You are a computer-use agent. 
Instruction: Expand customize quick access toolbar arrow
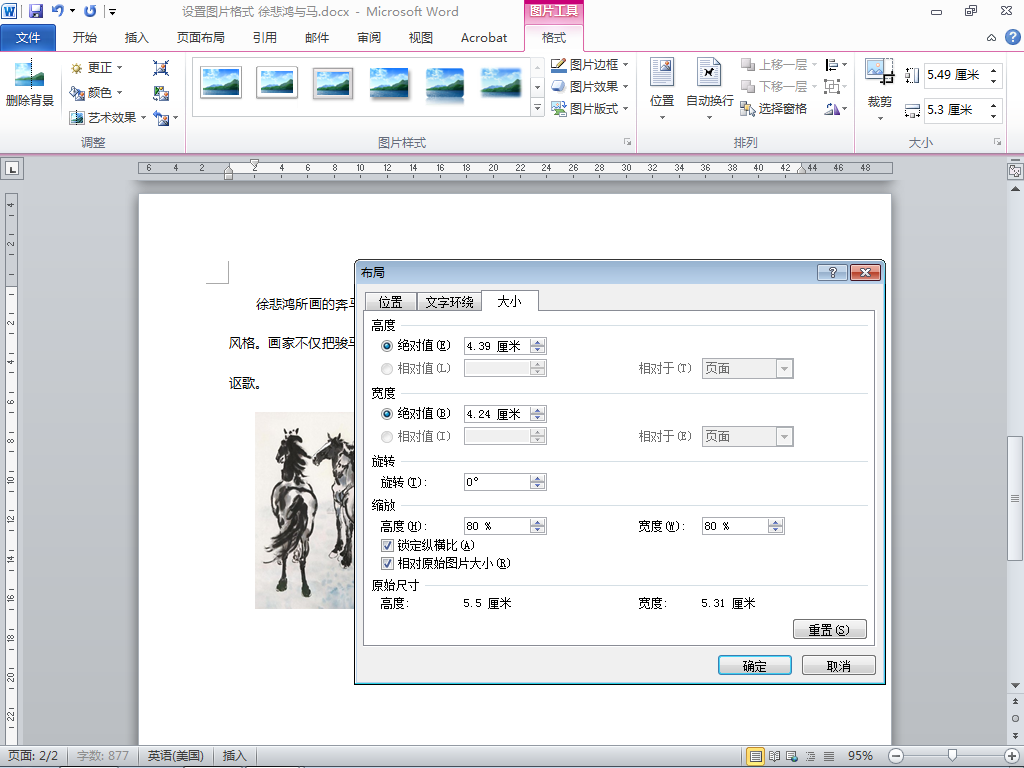(112, 12)
